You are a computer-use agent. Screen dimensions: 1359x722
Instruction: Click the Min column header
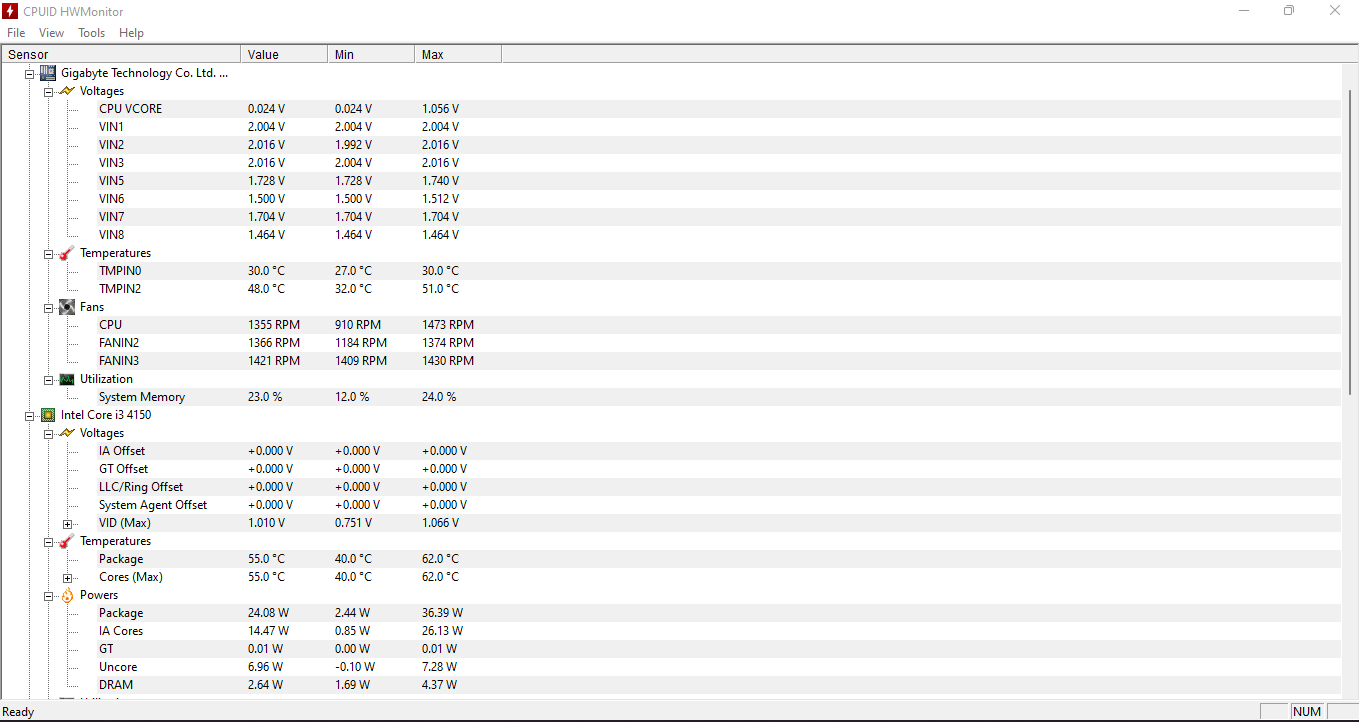point(371,54)
